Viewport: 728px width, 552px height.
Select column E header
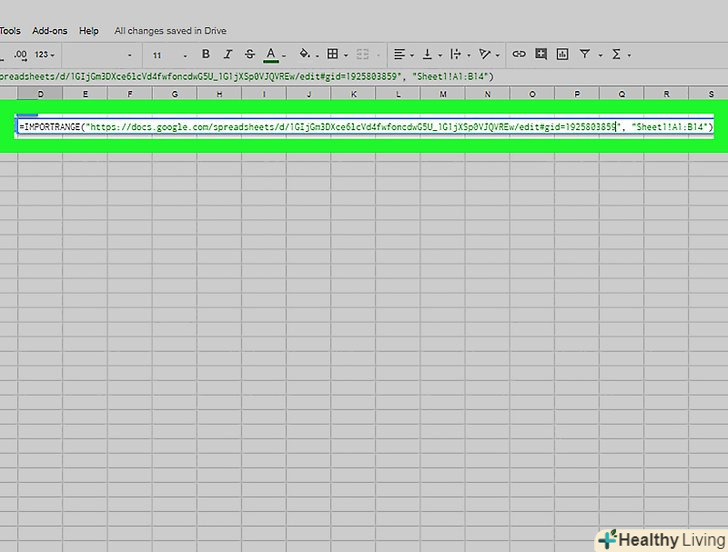(x=85, y=94)
